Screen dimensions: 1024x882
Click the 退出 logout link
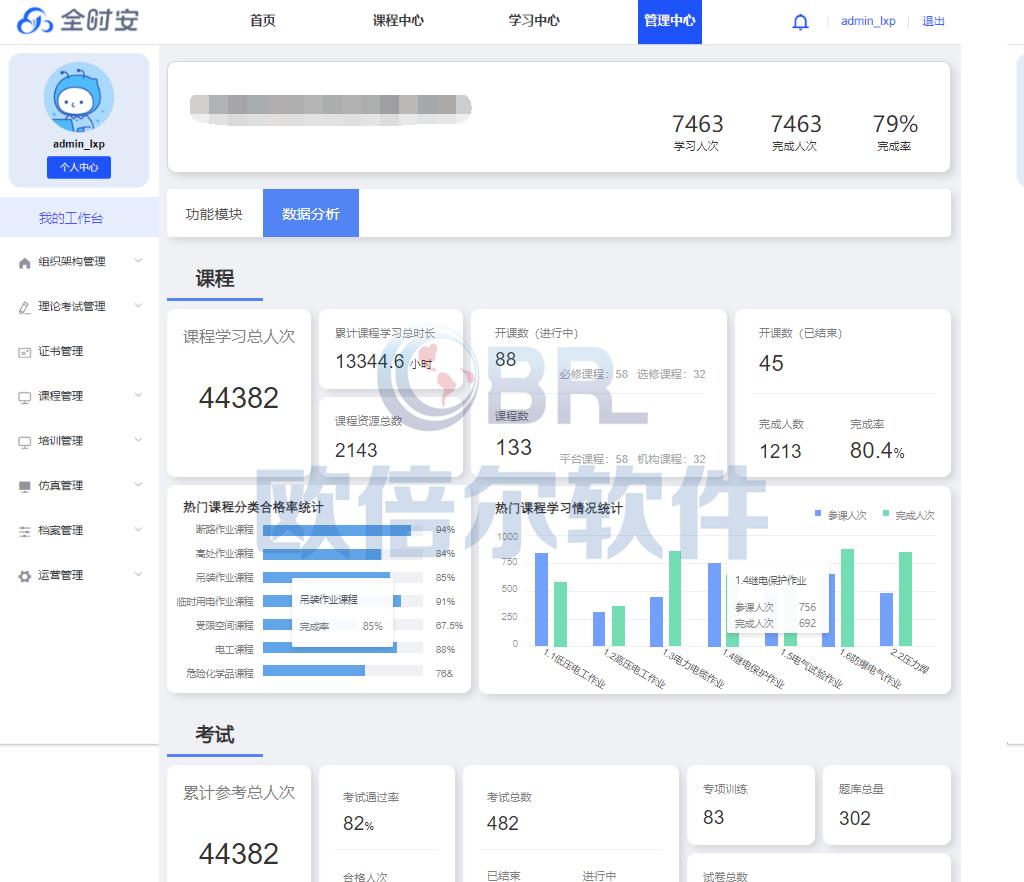pyautogui.click(x=933, y=21)
